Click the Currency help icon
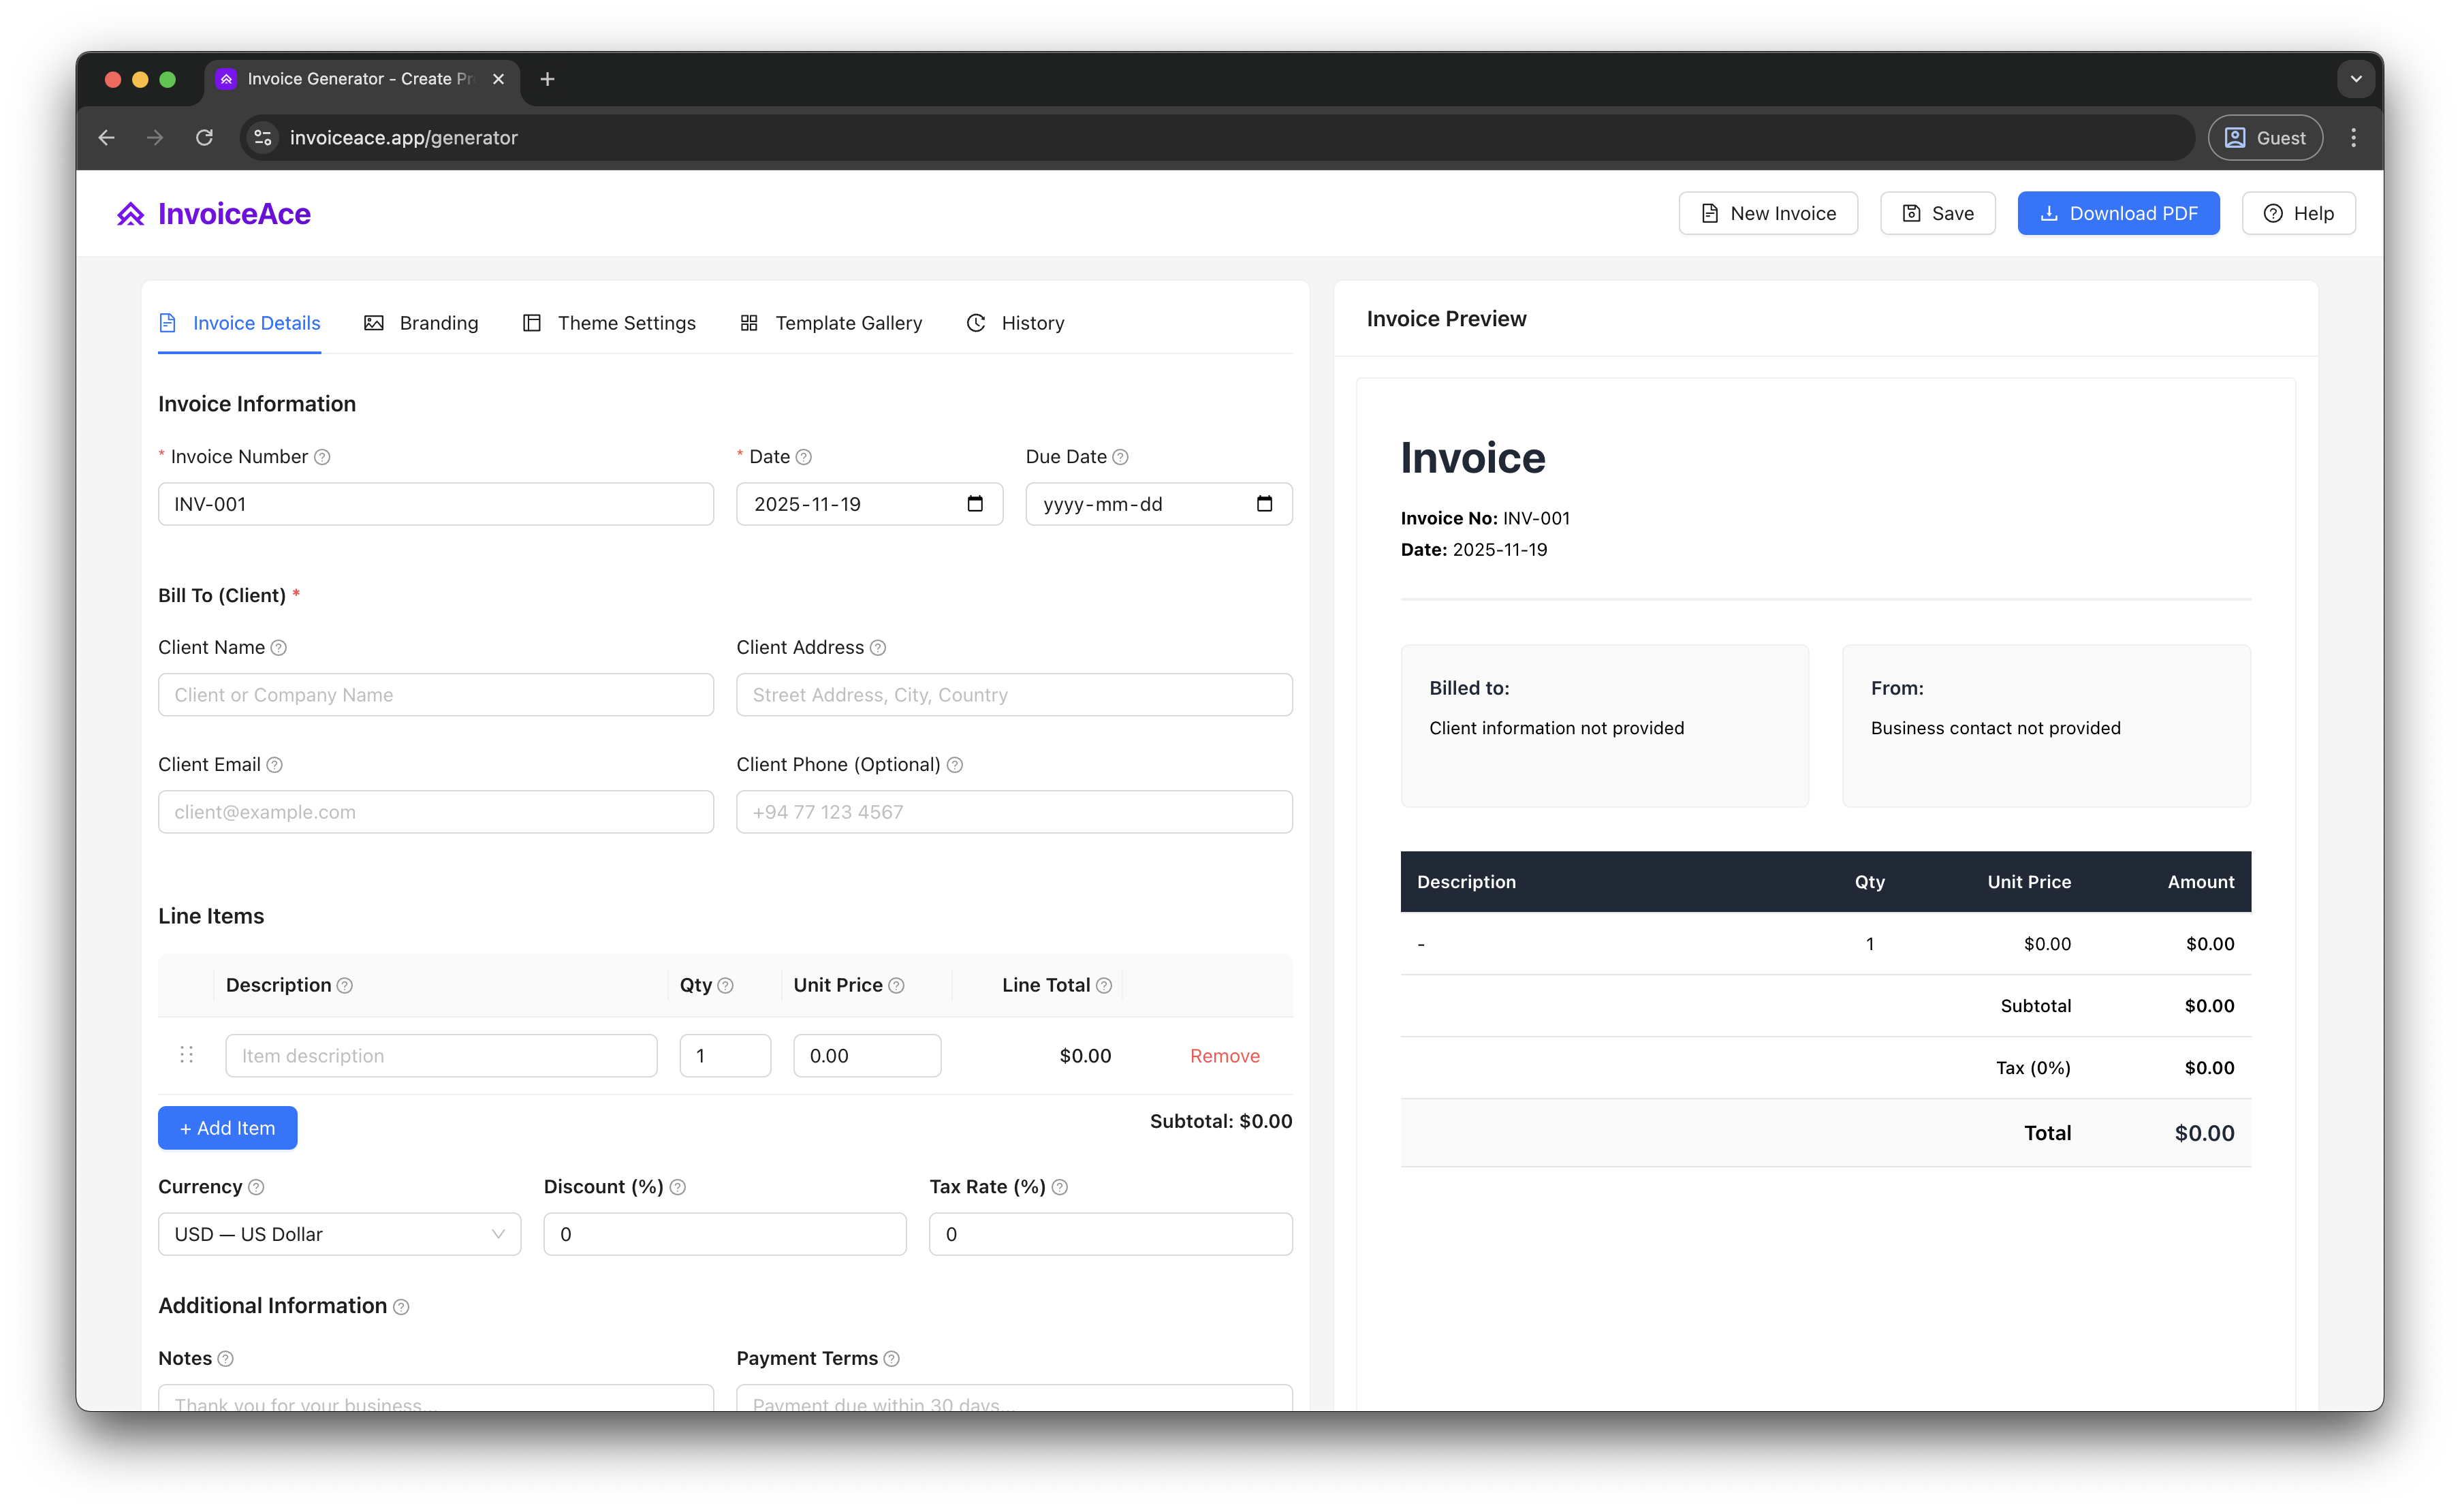The width and height of the screenshot is (2460, 1512). tap(256, 1187)
